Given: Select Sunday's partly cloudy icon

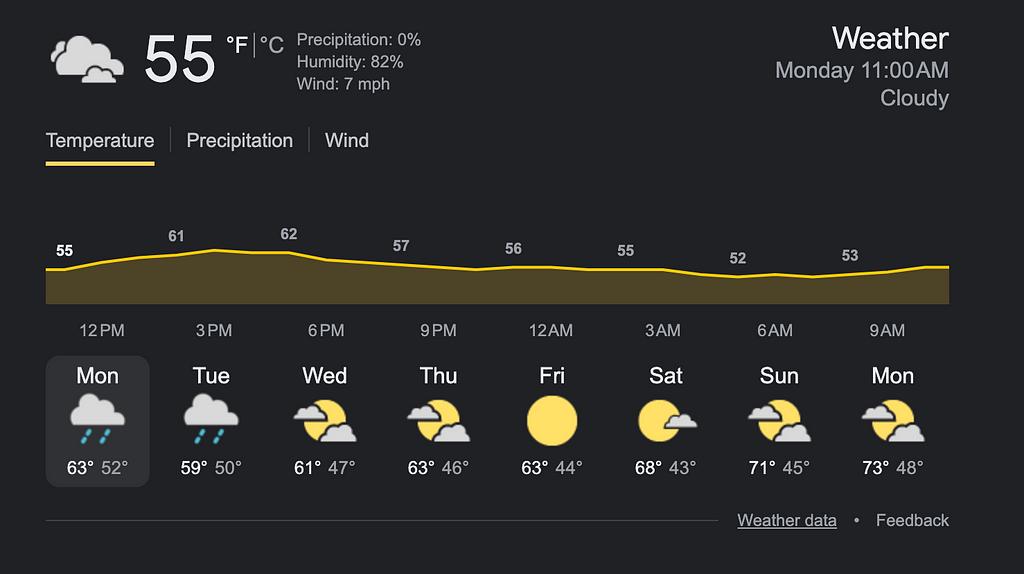Looking at the screenshot, I should click(x=779, y=420).
